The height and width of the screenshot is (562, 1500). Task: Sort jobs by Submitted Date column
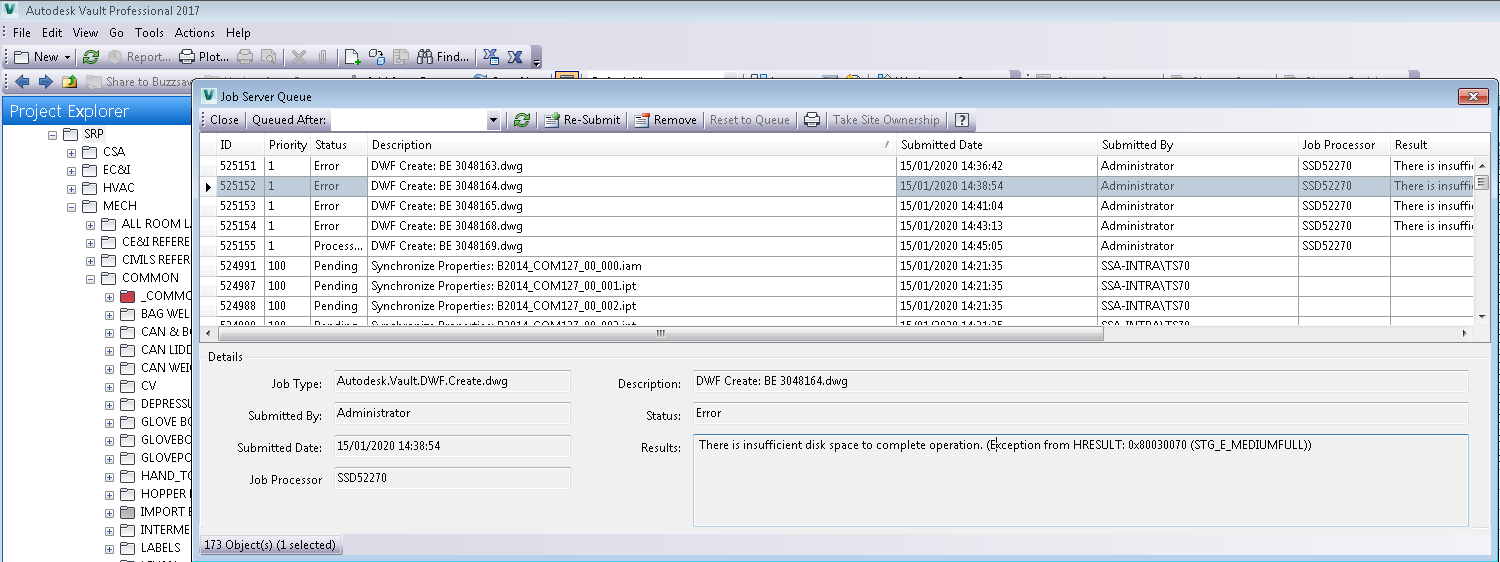997,145
